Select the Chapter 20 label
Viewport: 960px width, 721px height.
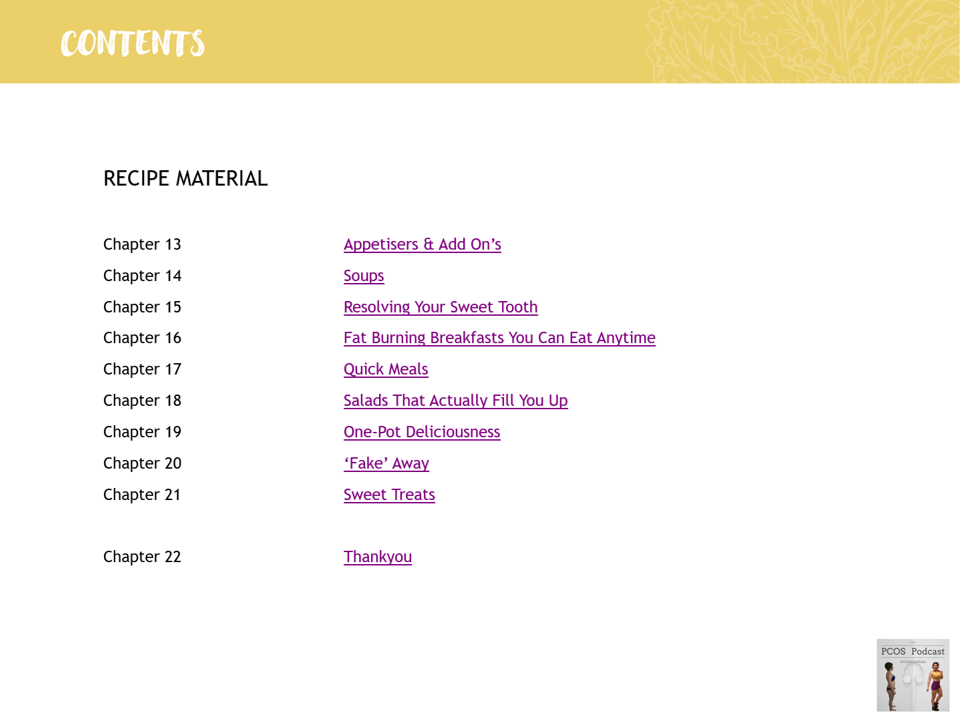point(142,463)
